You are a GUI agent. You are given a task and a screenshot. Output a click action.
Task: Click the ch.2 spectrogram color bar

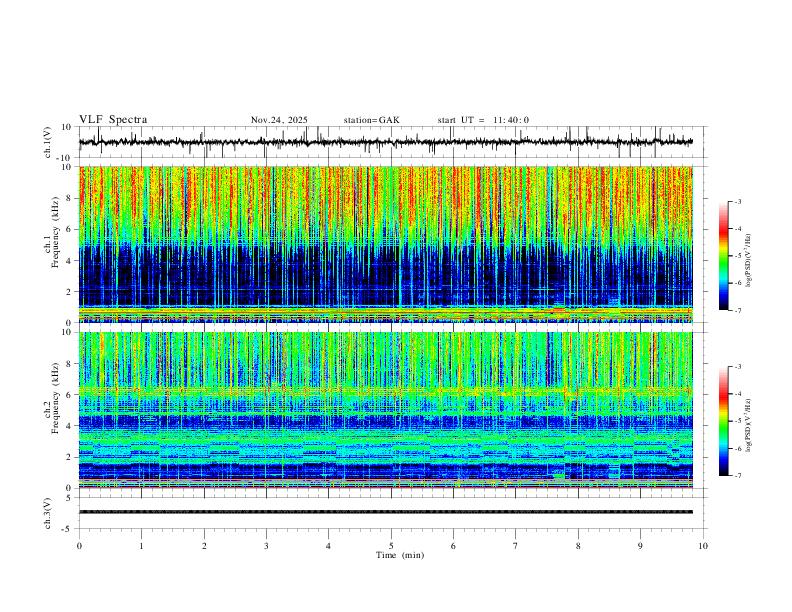coord(724,421)
